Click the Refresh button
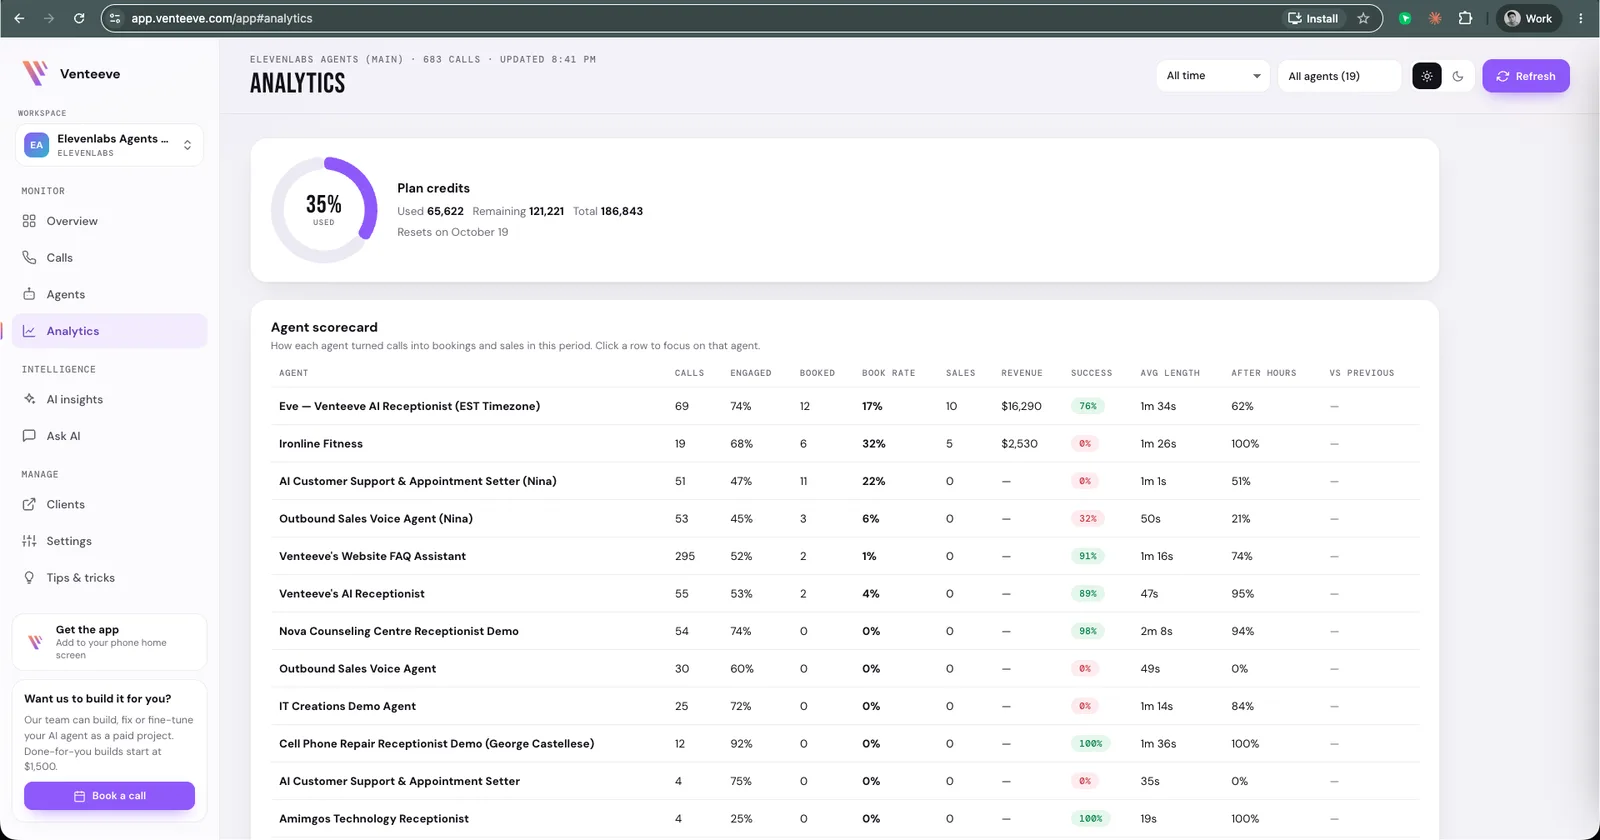 (x=1526, y=76)
